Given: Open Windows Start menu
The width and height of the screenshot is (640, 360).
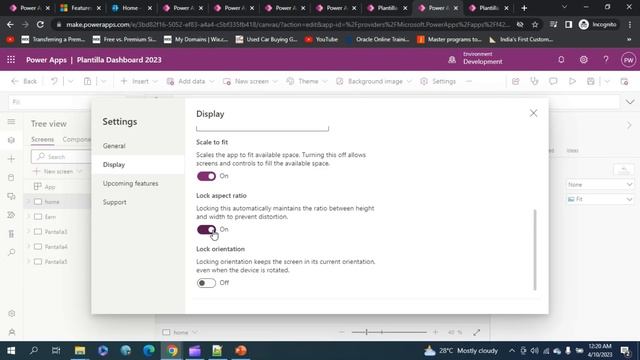Looking at the screenshot, I should click(x=11, y=351).
